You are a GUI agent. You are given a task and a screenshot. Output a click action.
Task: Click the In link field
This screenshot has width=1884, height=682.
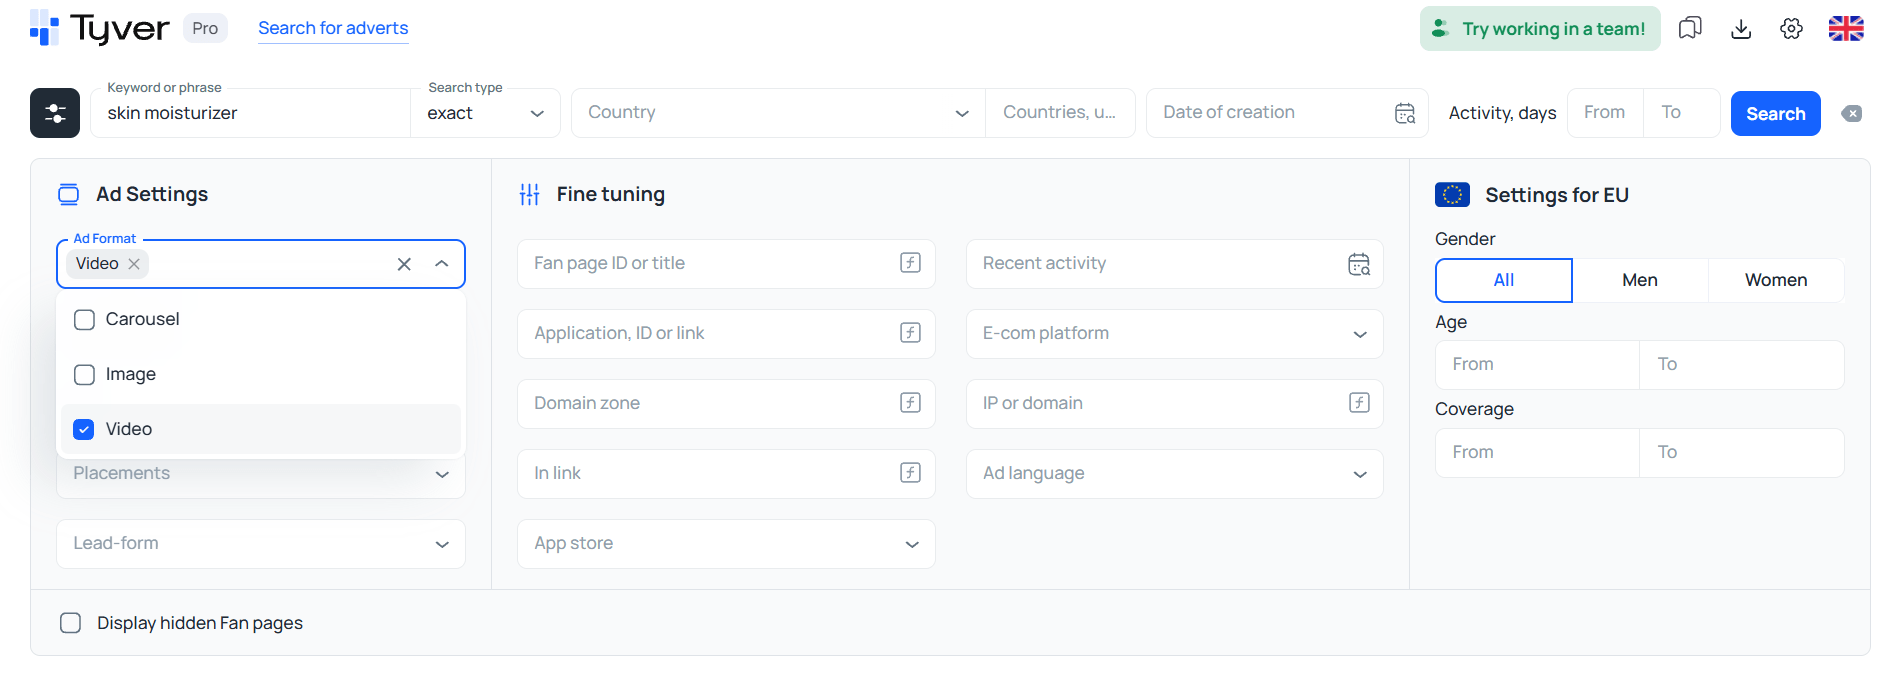[726, 474]
